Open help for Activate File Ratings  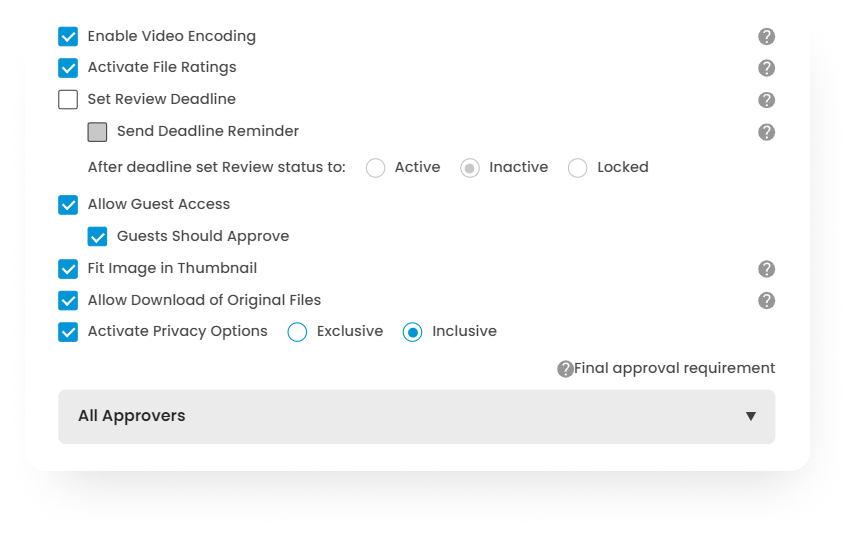coord(766,68)
